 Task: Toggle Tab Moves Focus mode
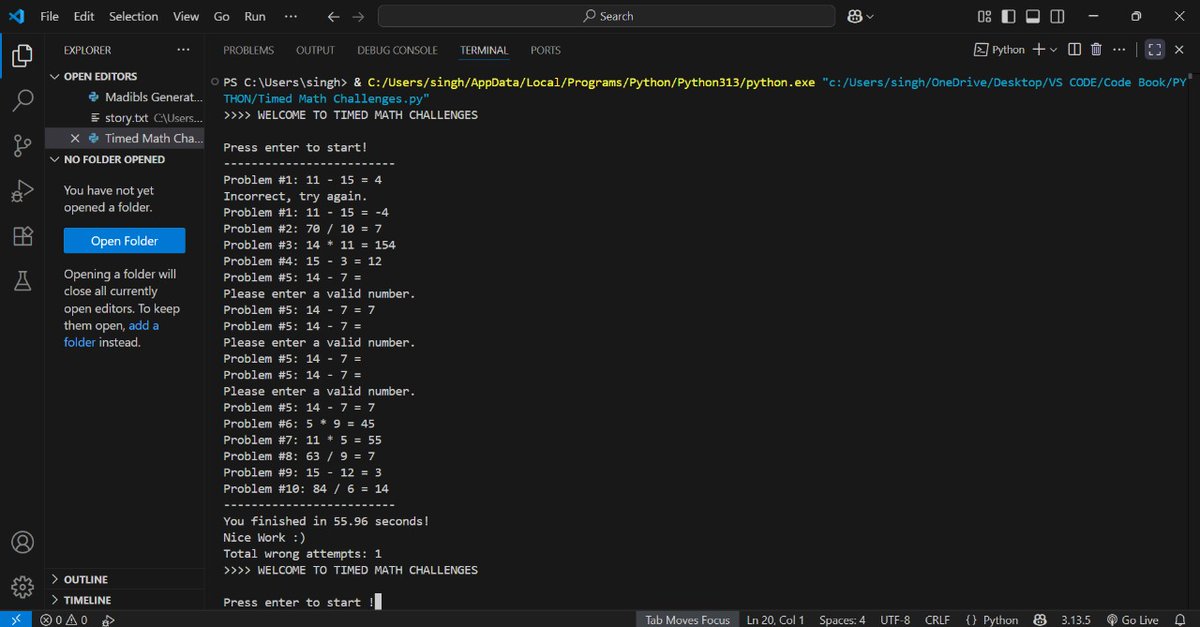tap(688, 620)
